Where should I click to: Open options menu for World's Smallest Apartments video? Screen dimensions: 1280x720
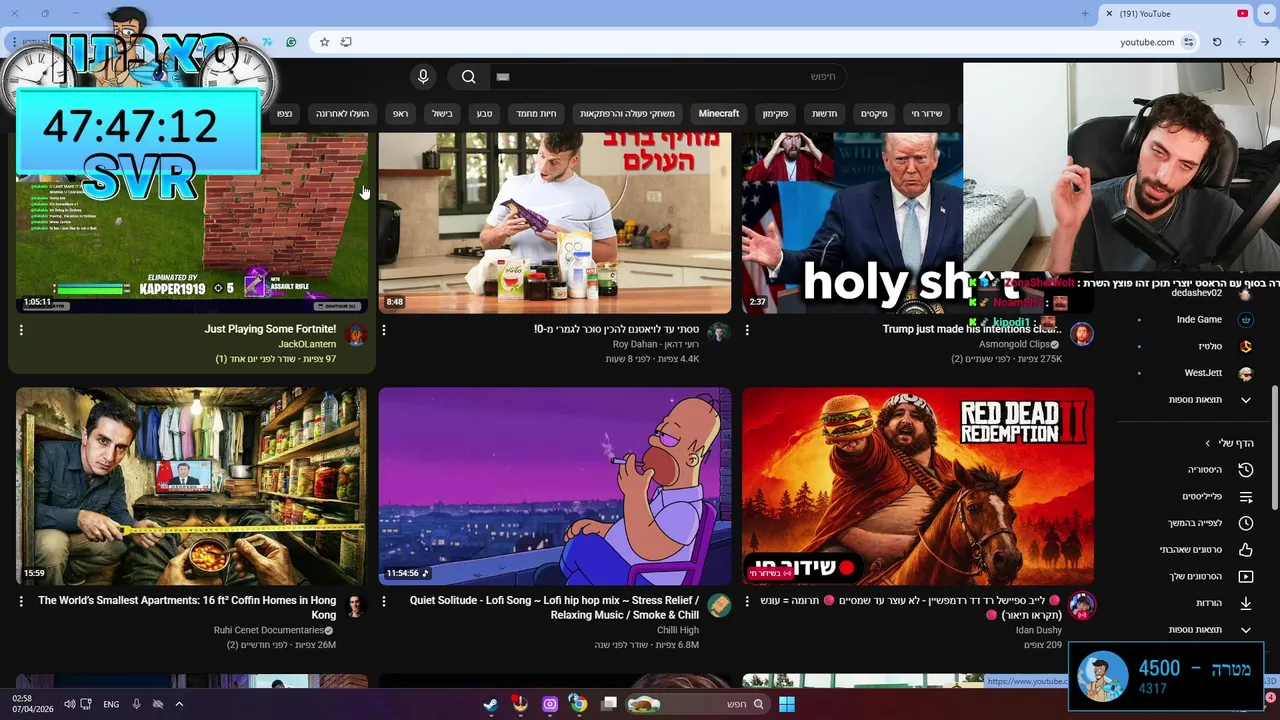(x=21, y=601)
